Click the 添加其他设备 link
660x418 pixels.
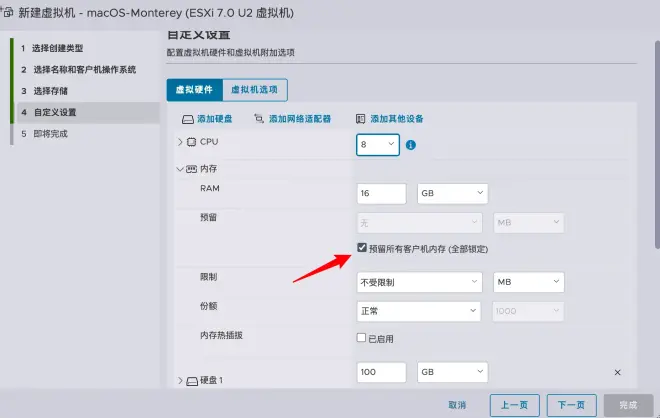pyautogui.click(x=397, y=119)
